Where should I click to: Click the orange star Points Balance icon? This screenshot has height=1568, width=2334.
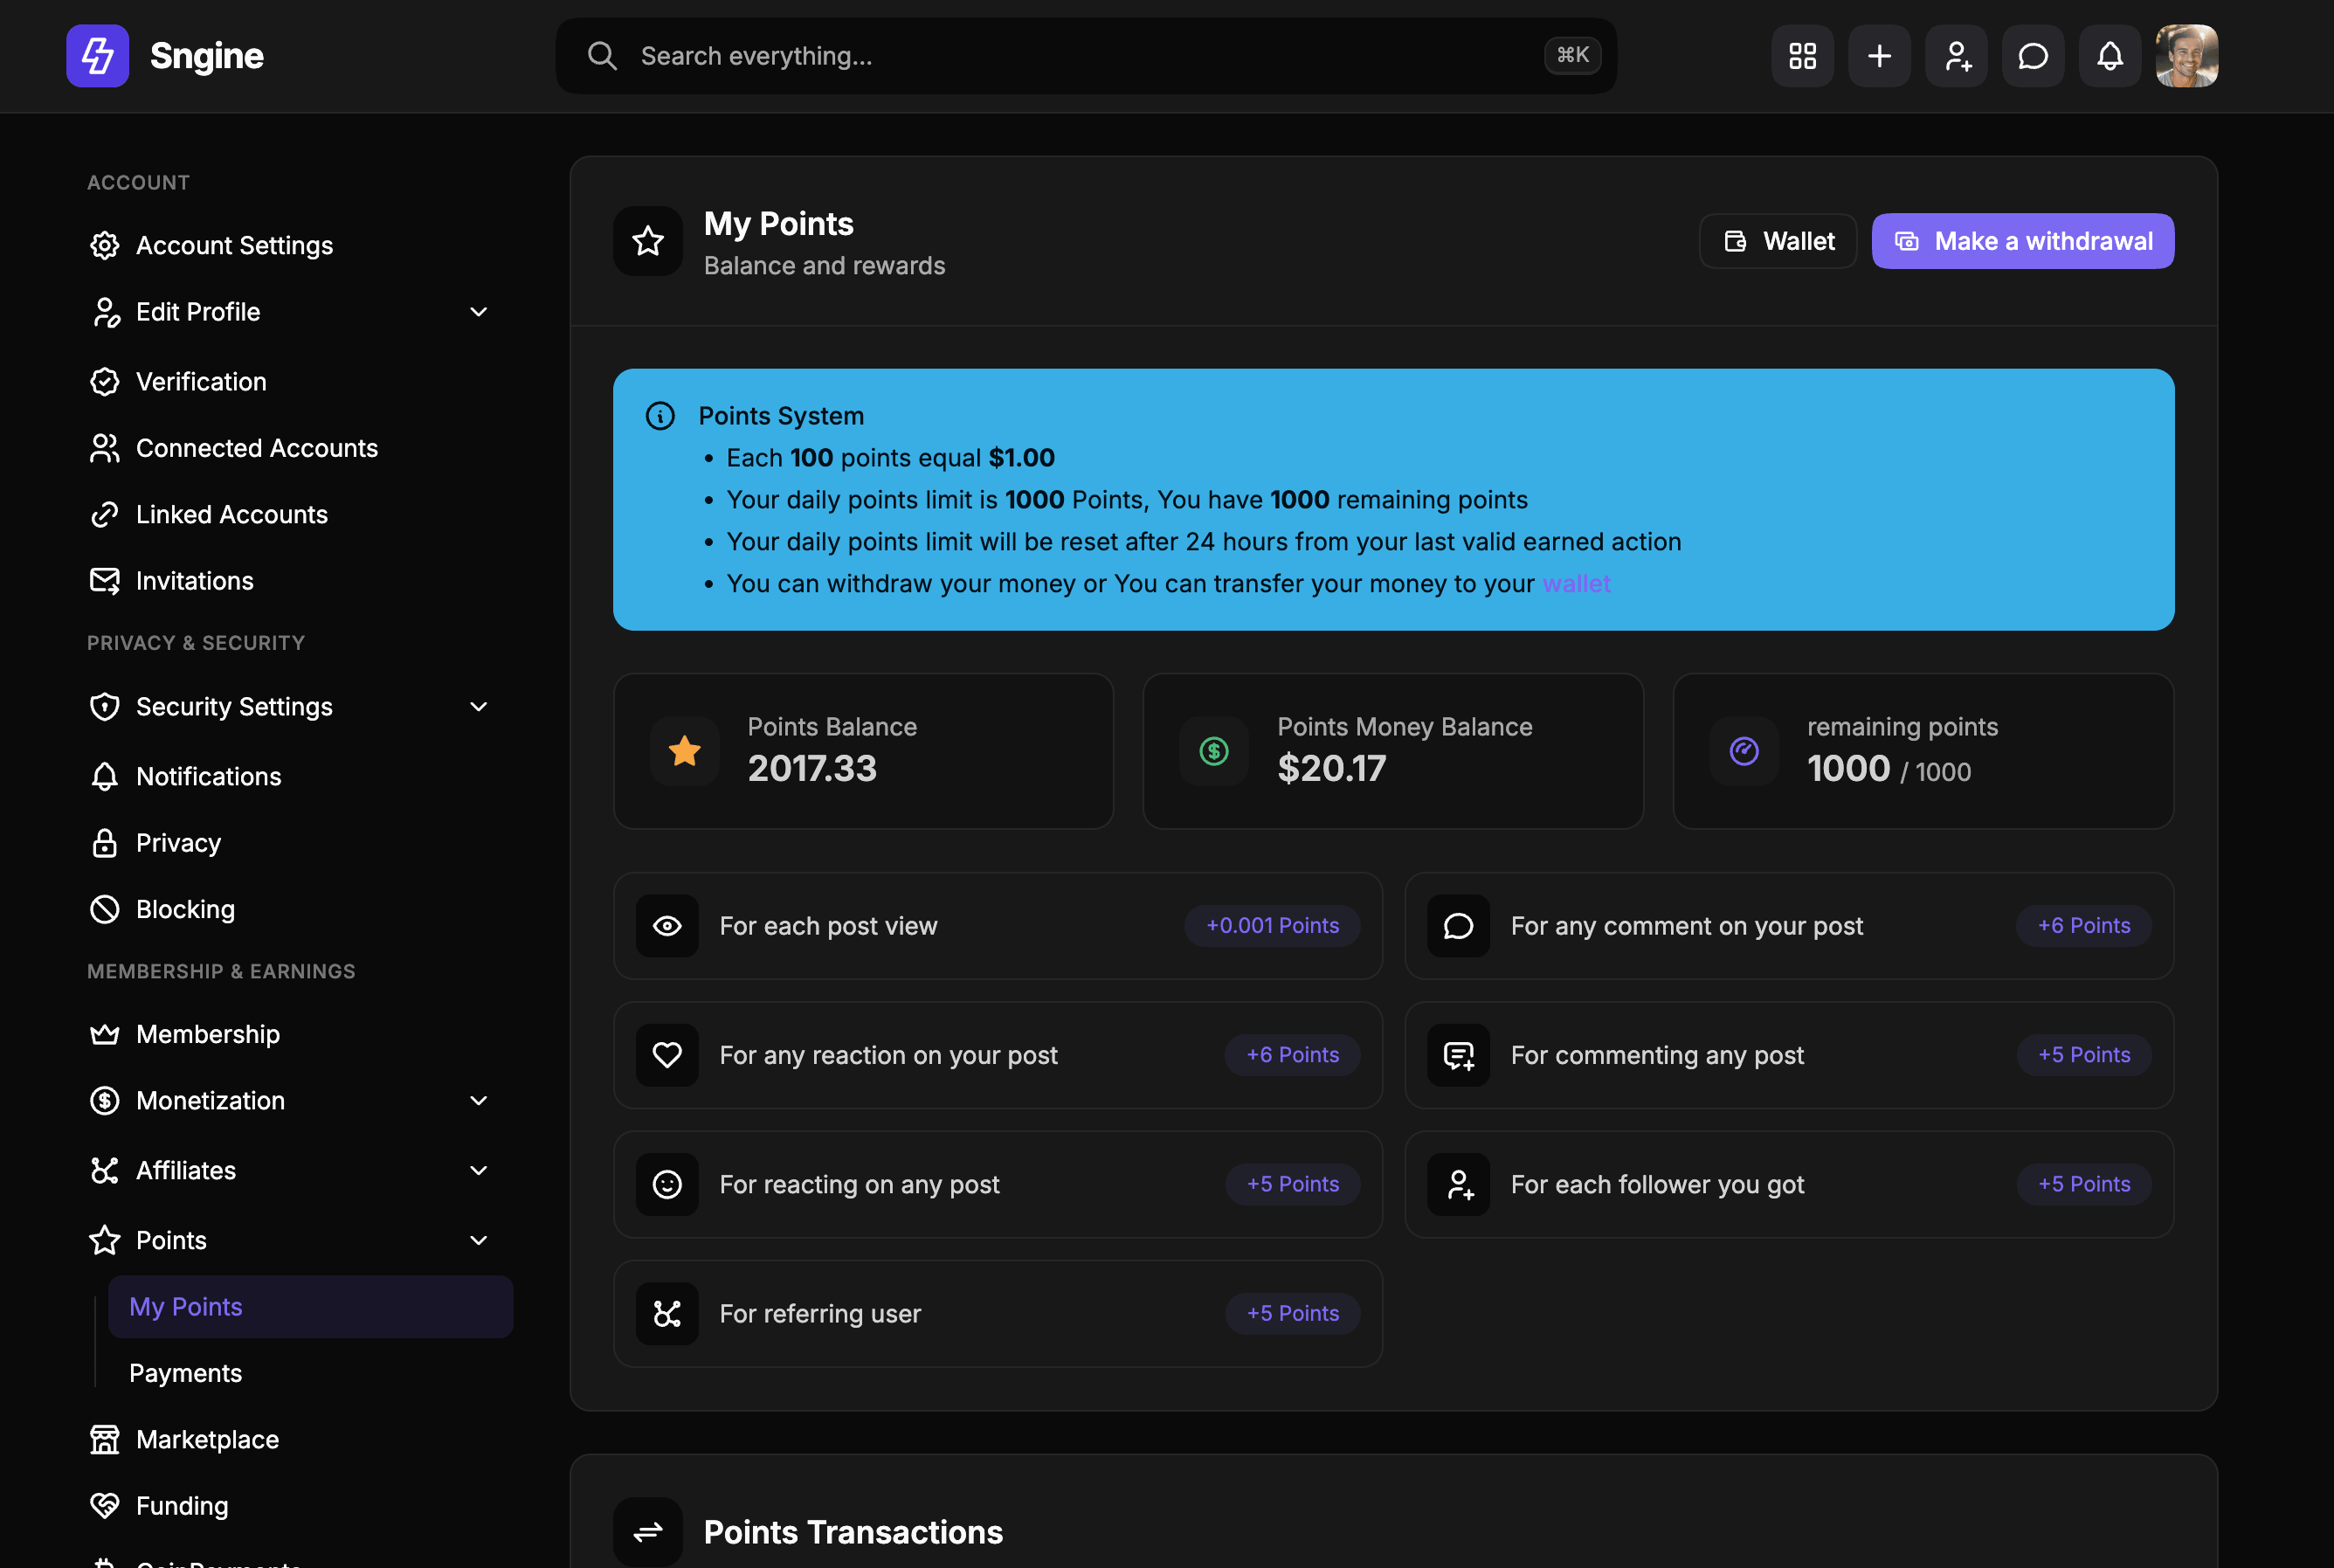684,751
